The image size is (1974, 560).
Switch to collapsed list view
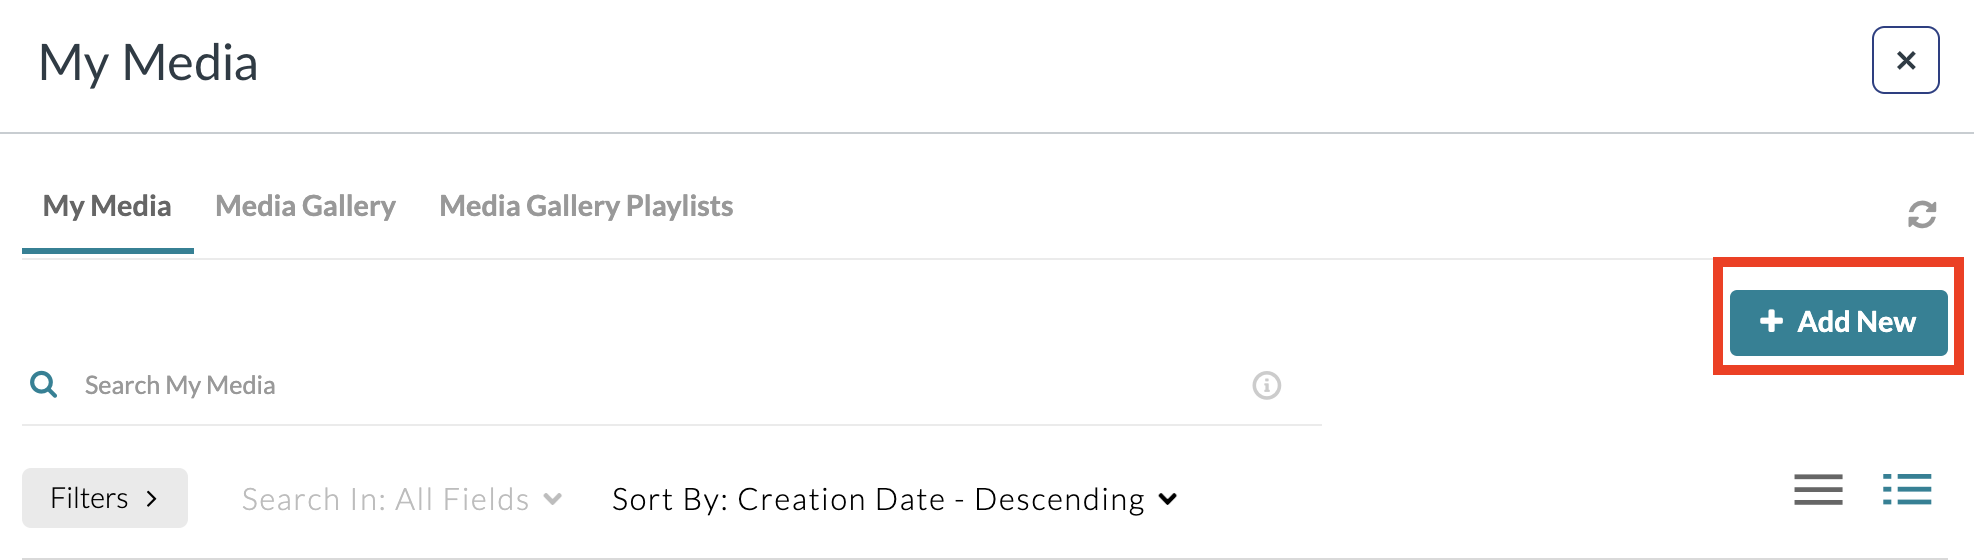(1817, 490)
